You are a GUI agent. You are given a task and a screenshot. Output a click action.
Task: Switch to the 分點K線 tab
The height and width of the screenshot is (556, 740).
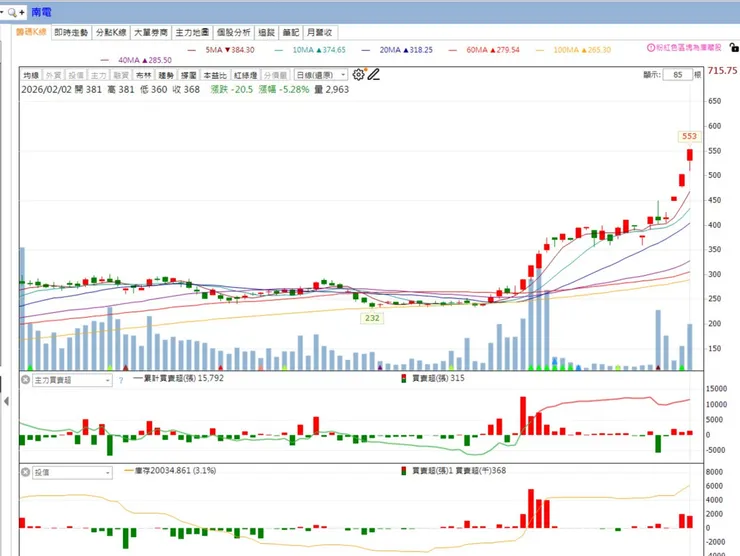[111, 33]
